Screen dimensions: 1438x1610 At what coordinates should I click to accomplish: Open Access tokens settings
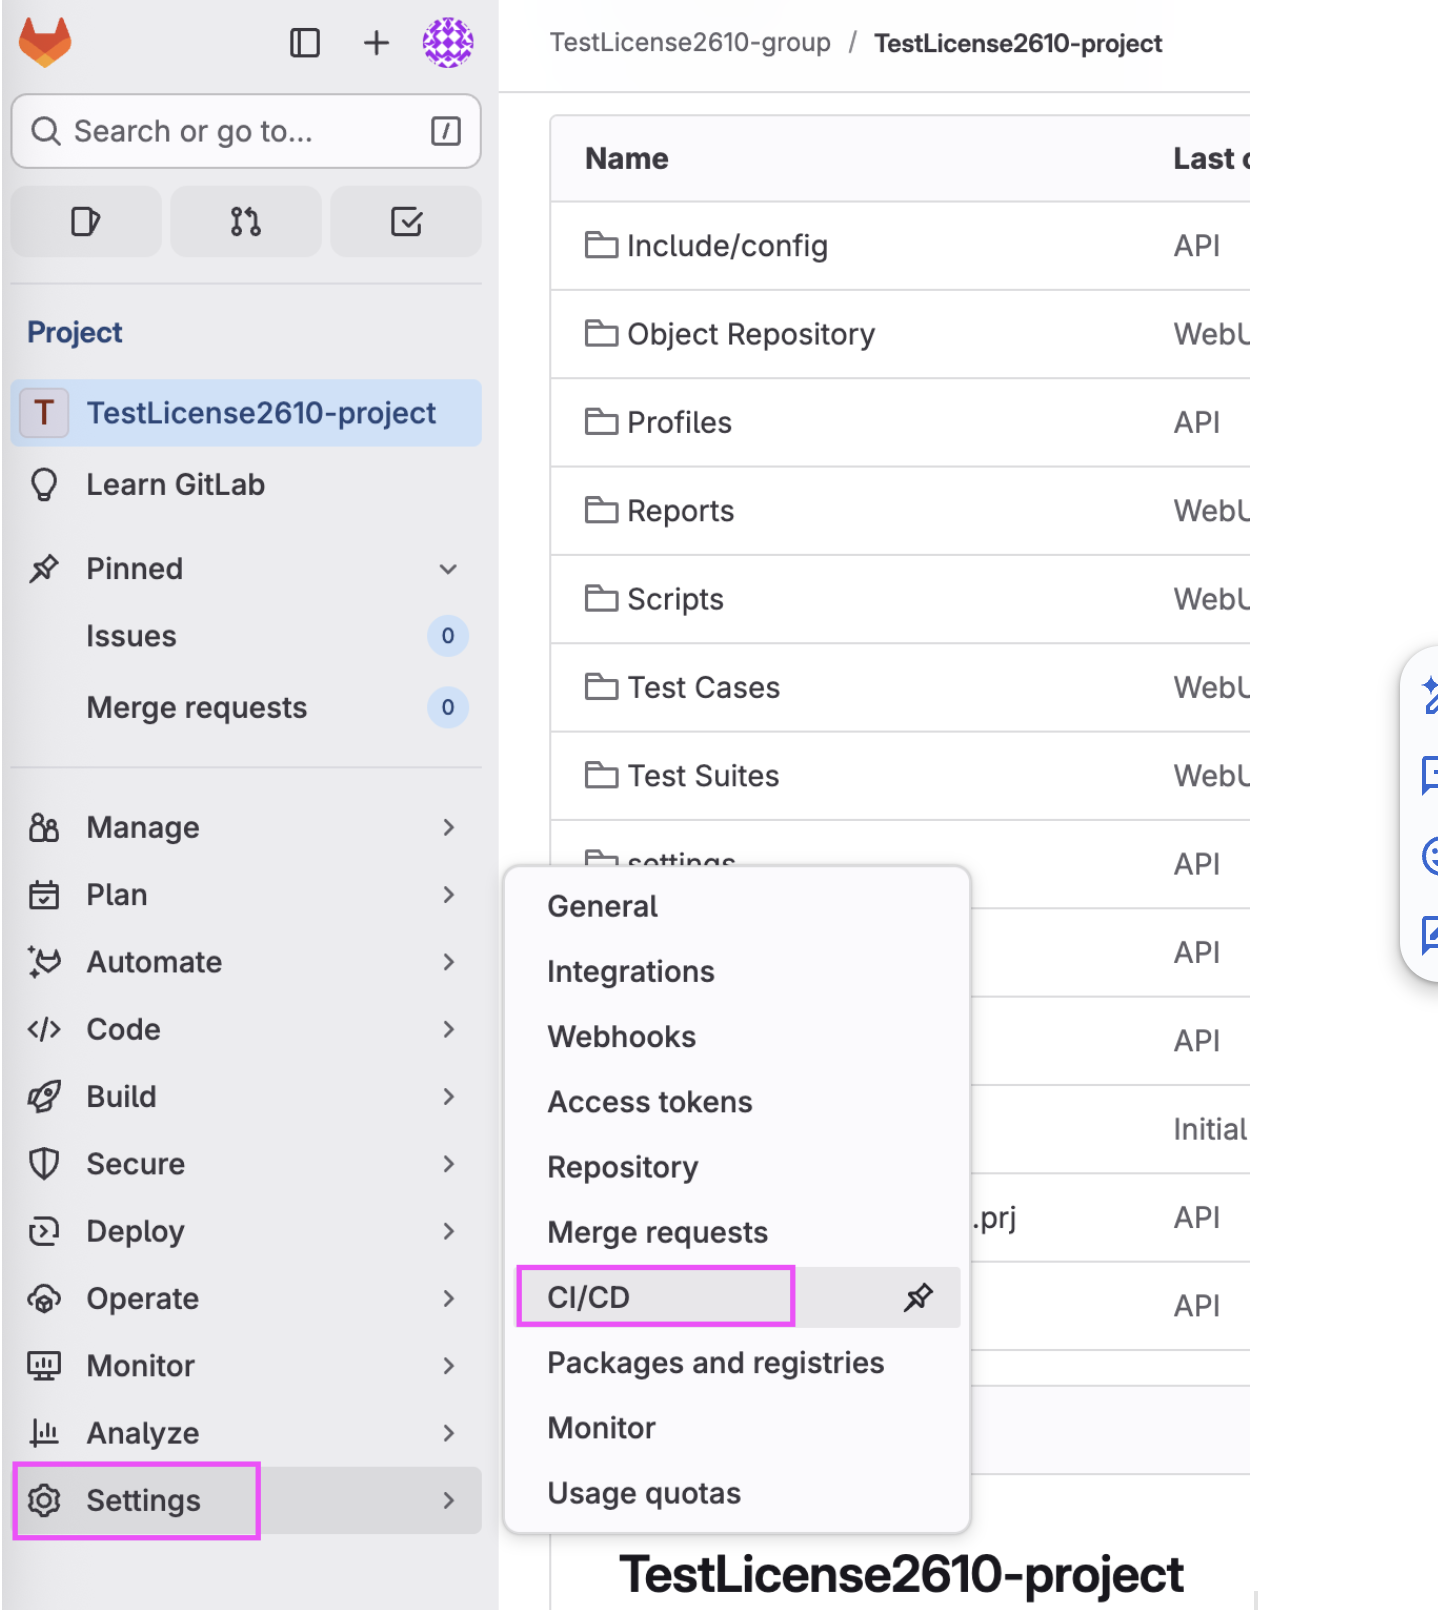click(737, 1102)
